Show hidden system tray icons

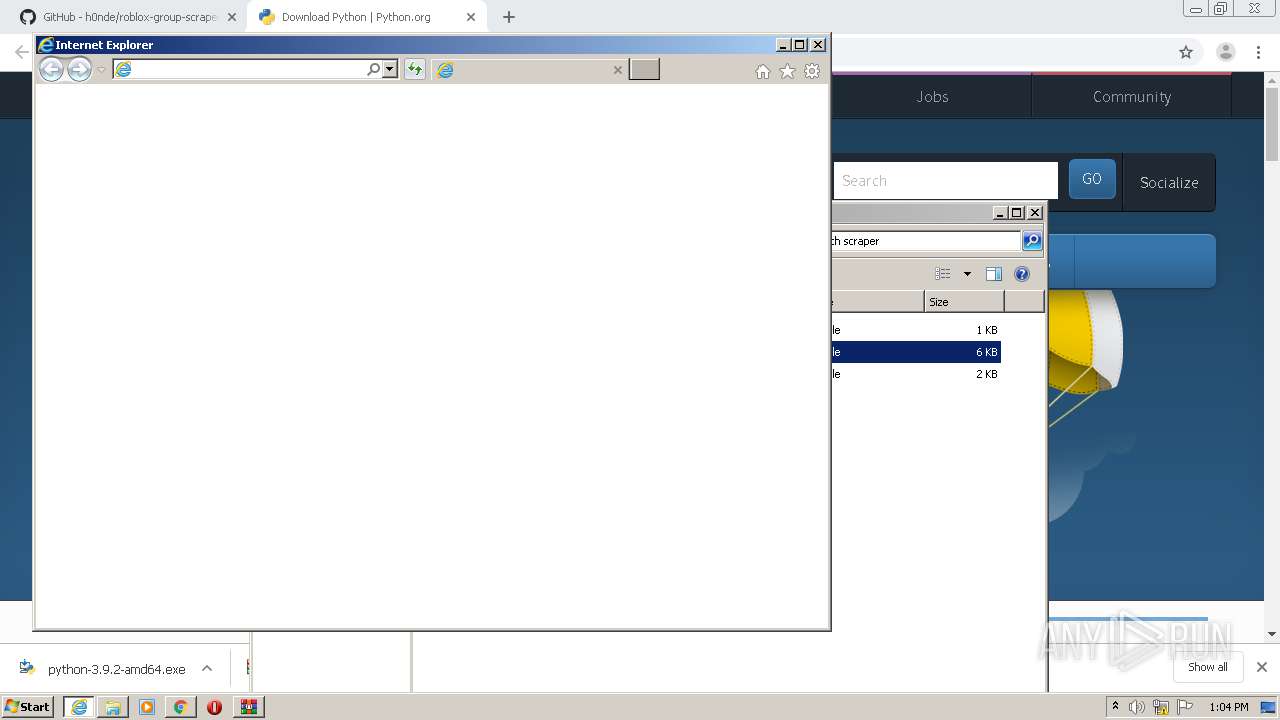(1115, 707)
